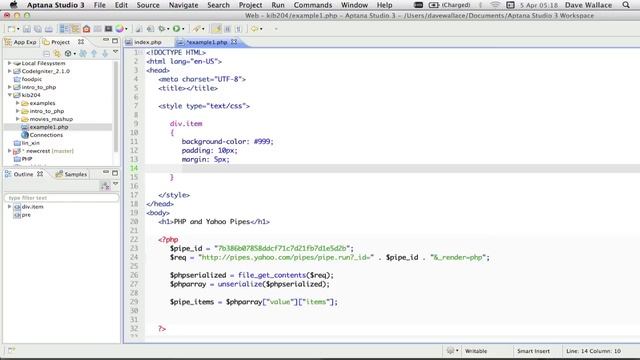Screen dimensions: 640x360
Task: Close the example1.php editor tab
Action: (x=234, y=42)
